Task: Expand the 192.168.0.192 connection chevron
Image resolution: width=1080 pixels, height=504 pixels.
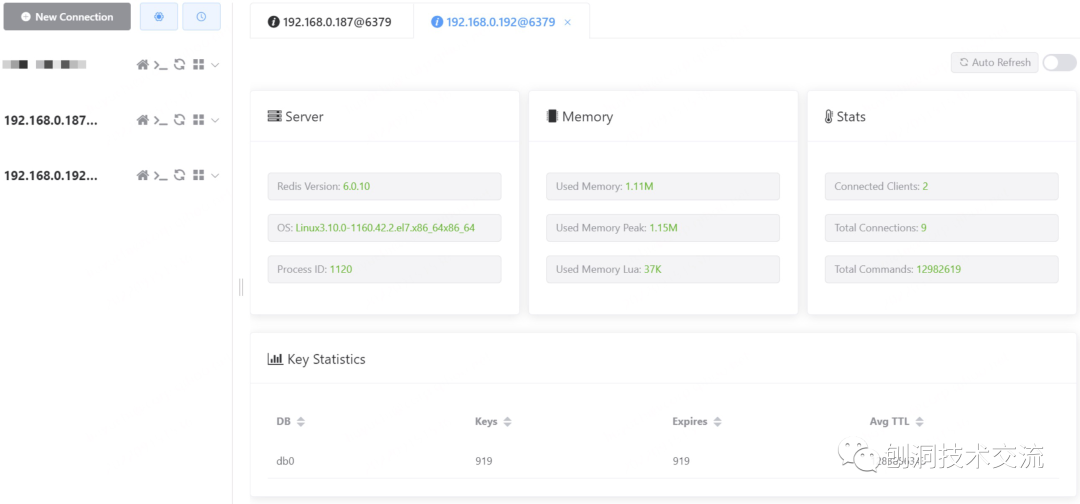Action: [x=215, y=175]
